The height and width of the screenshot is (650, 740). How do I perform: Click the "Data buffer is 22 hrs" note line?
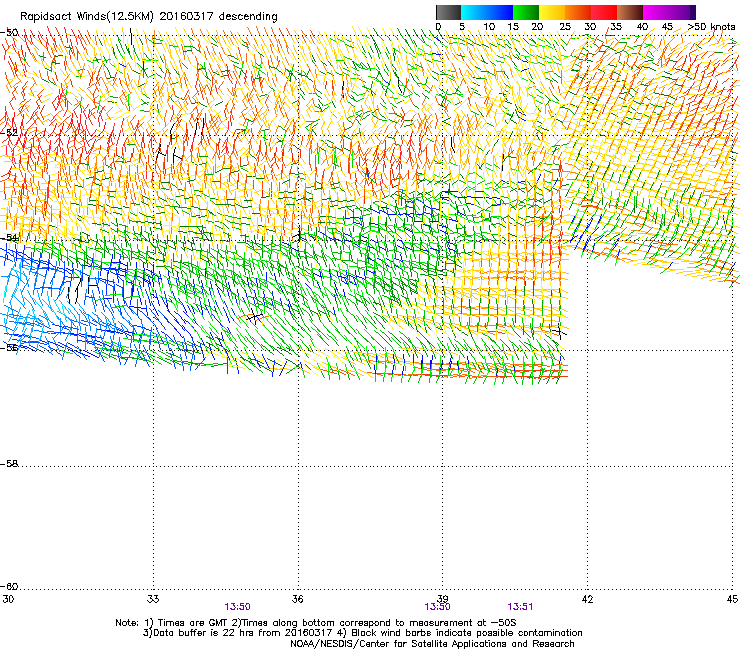click(x=363, y=633)
